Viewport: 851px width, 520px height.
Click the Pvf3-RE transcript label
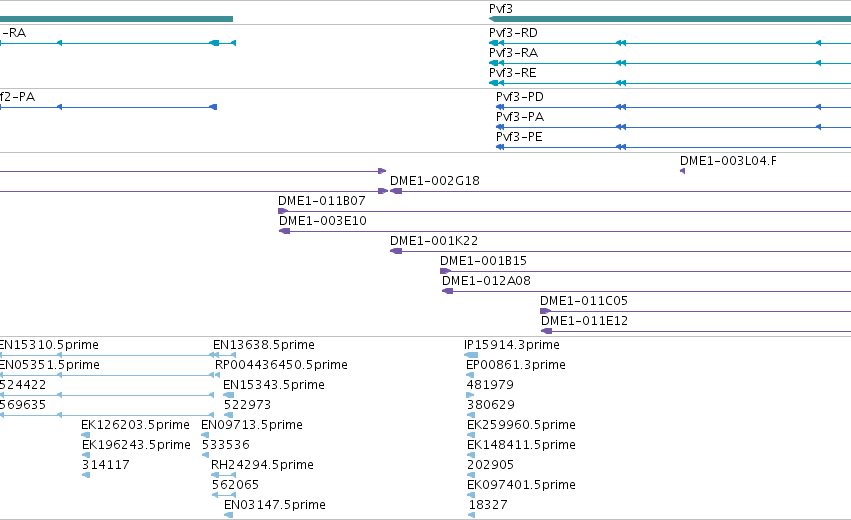click(512, 73)
